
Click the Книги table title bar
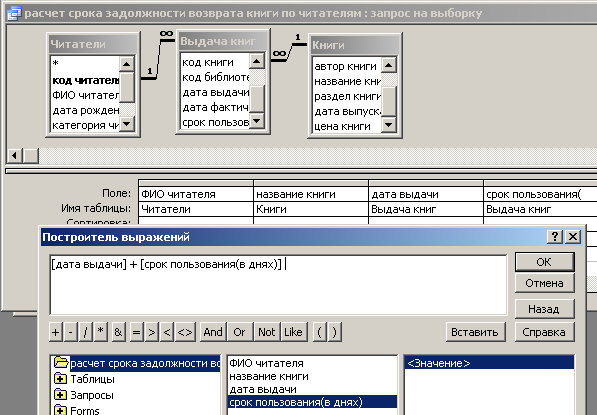355,45
